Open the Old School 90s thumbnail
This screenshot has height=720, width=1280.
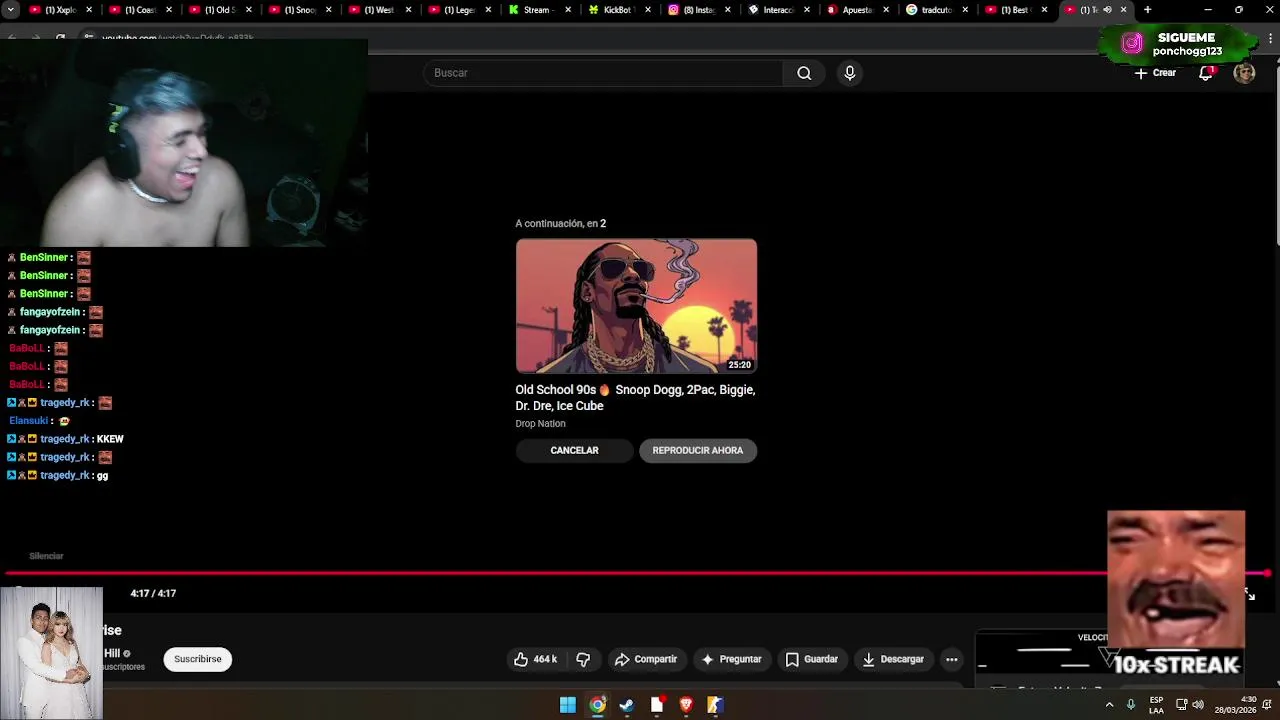pos(636,306)
